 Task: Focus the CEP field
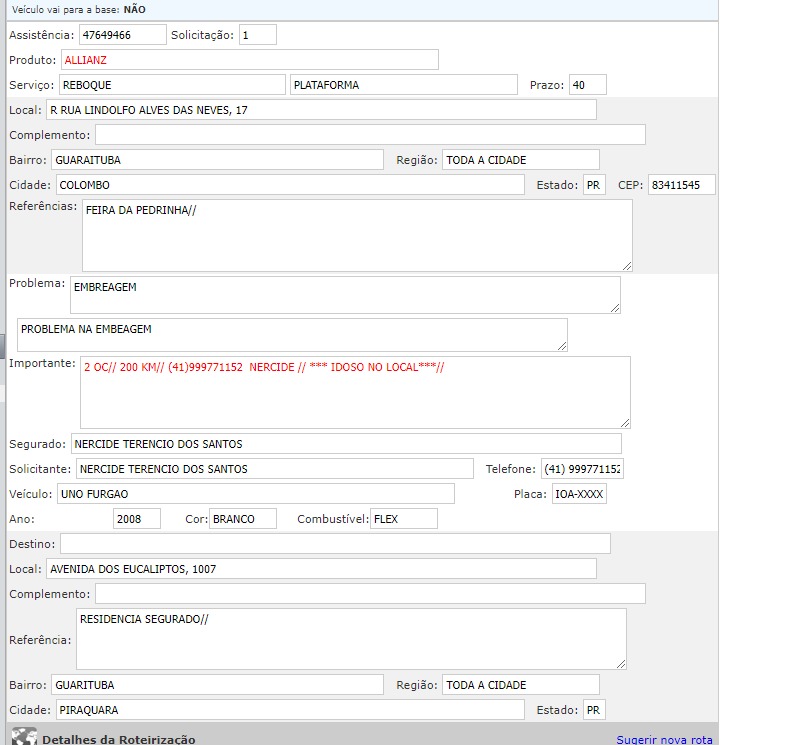pos(681,185)
